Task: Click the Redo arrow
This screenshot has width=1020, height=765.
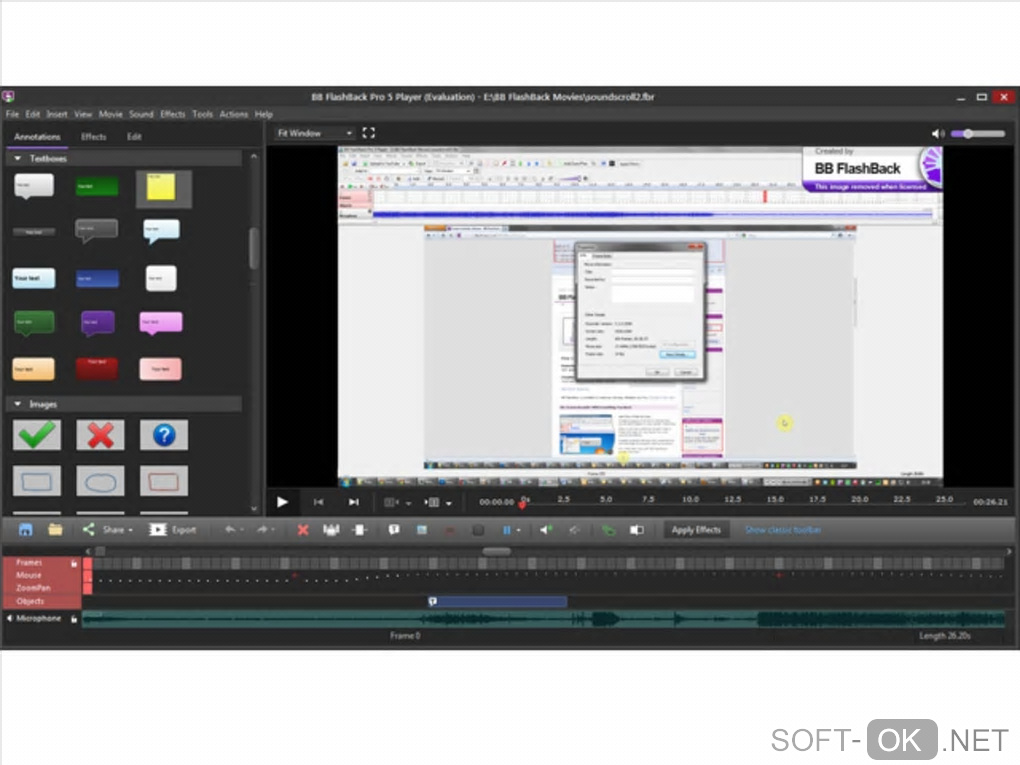Action: coord(262,530)
